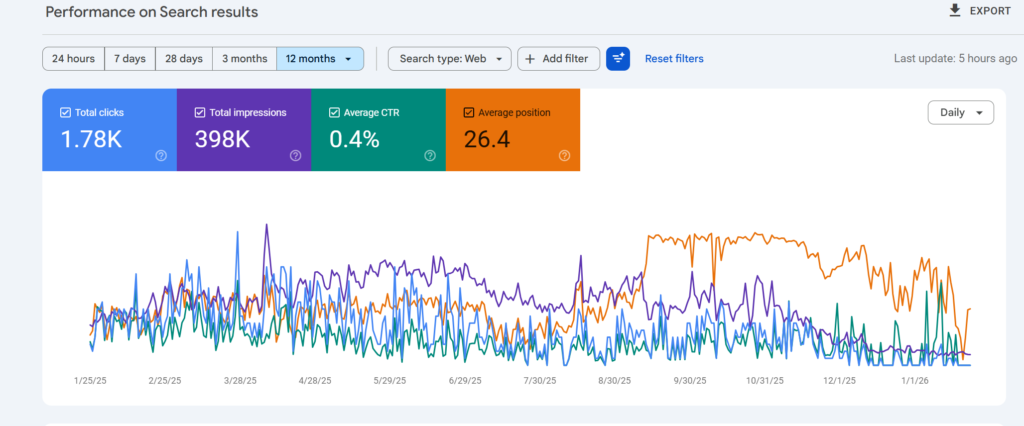This screenshot has height=426, width=1024.
Task: Click help icon on Total impressions card
Action: pyautogui.click(x=295, y=155)
